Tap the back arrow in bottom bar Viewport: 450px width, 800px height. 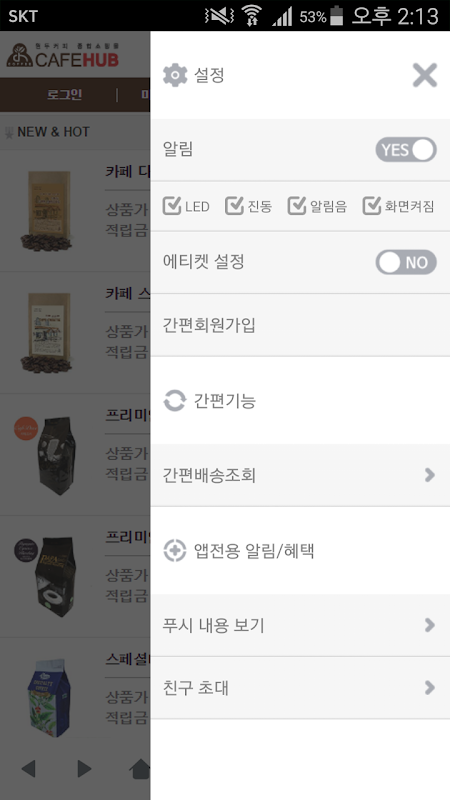pyautogui.click(x=29, y=768)
